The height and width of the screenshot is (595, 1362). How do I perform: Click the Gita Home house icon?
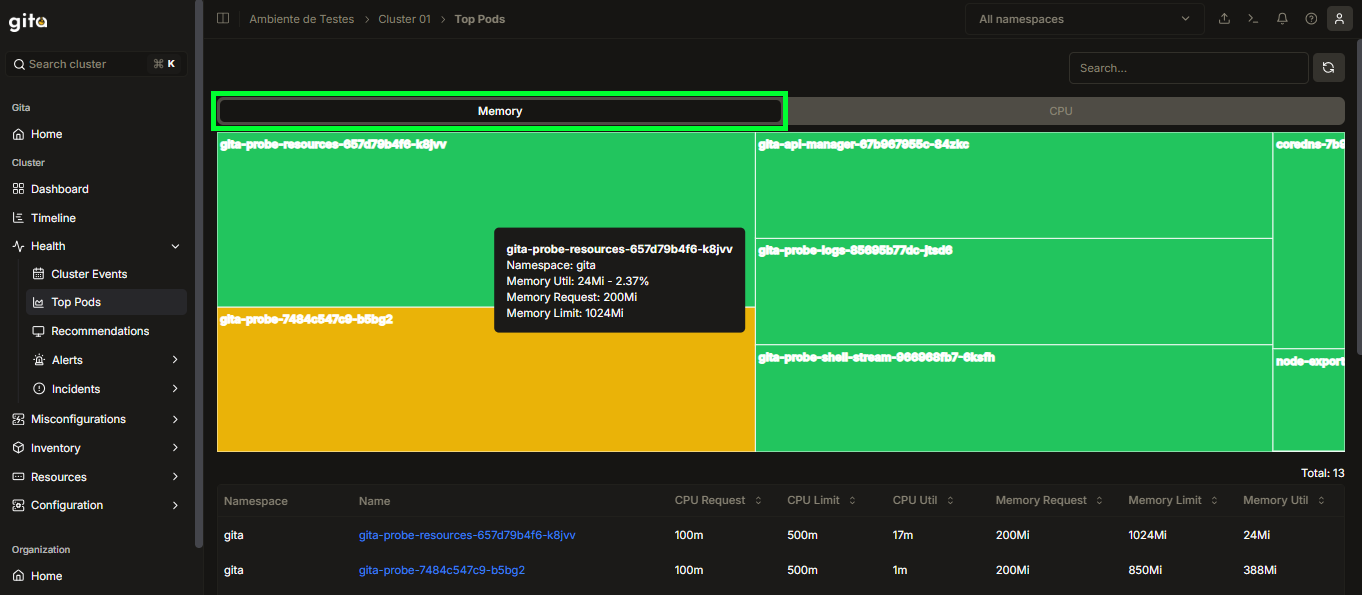[x=19, y=134]
